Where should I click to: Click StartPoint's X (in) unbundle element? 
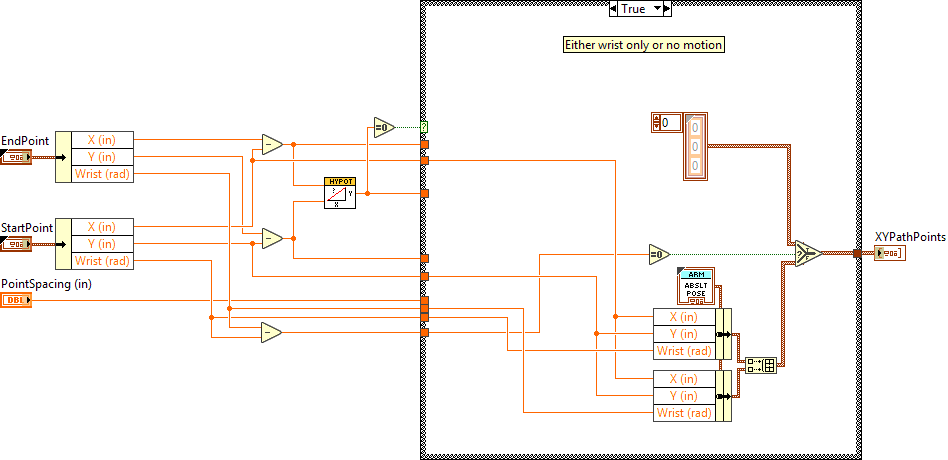point(103,227)
